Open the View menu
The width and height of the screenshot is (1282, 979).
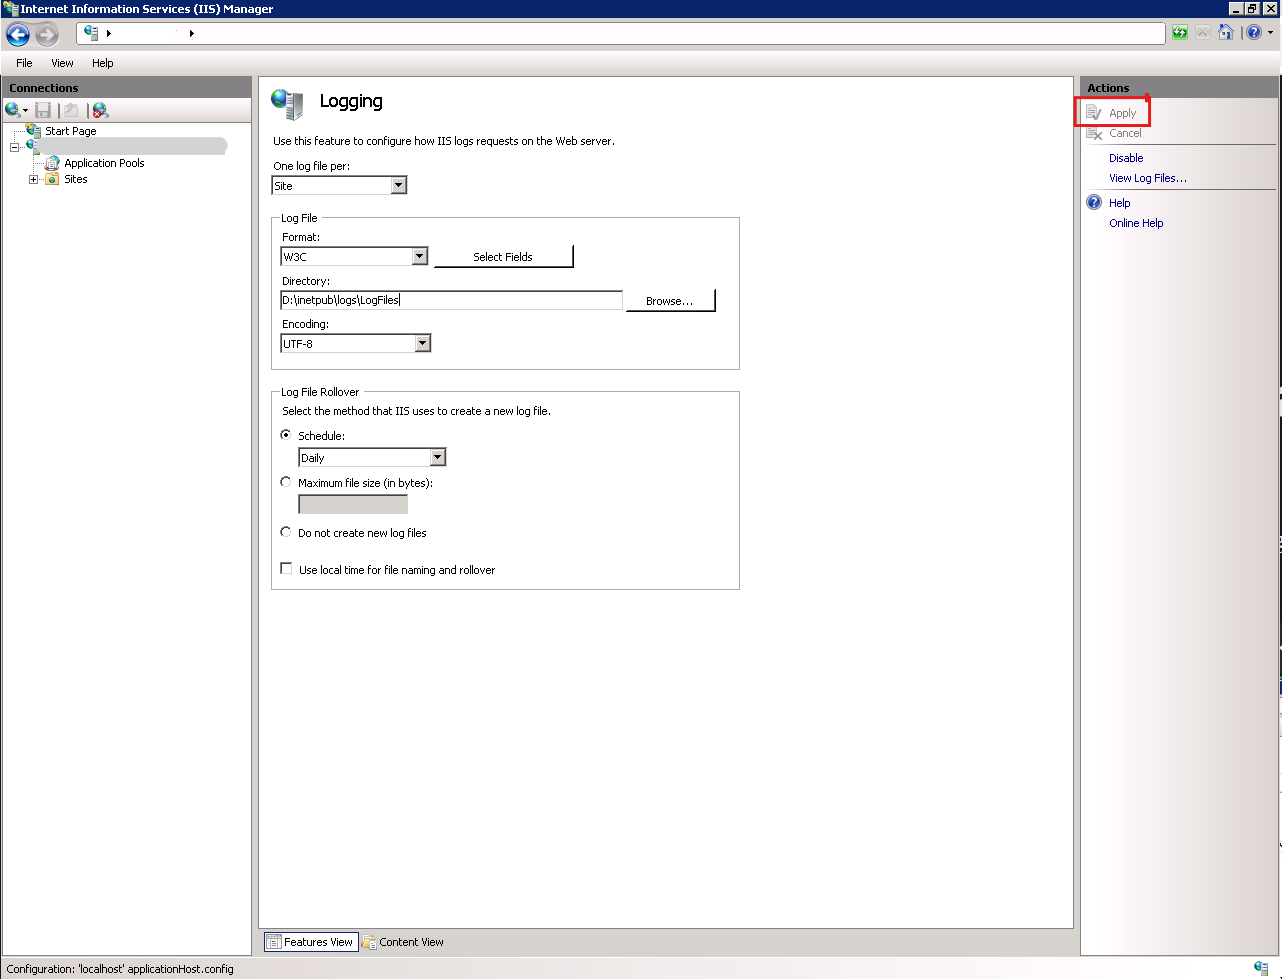tap(62, 63)
